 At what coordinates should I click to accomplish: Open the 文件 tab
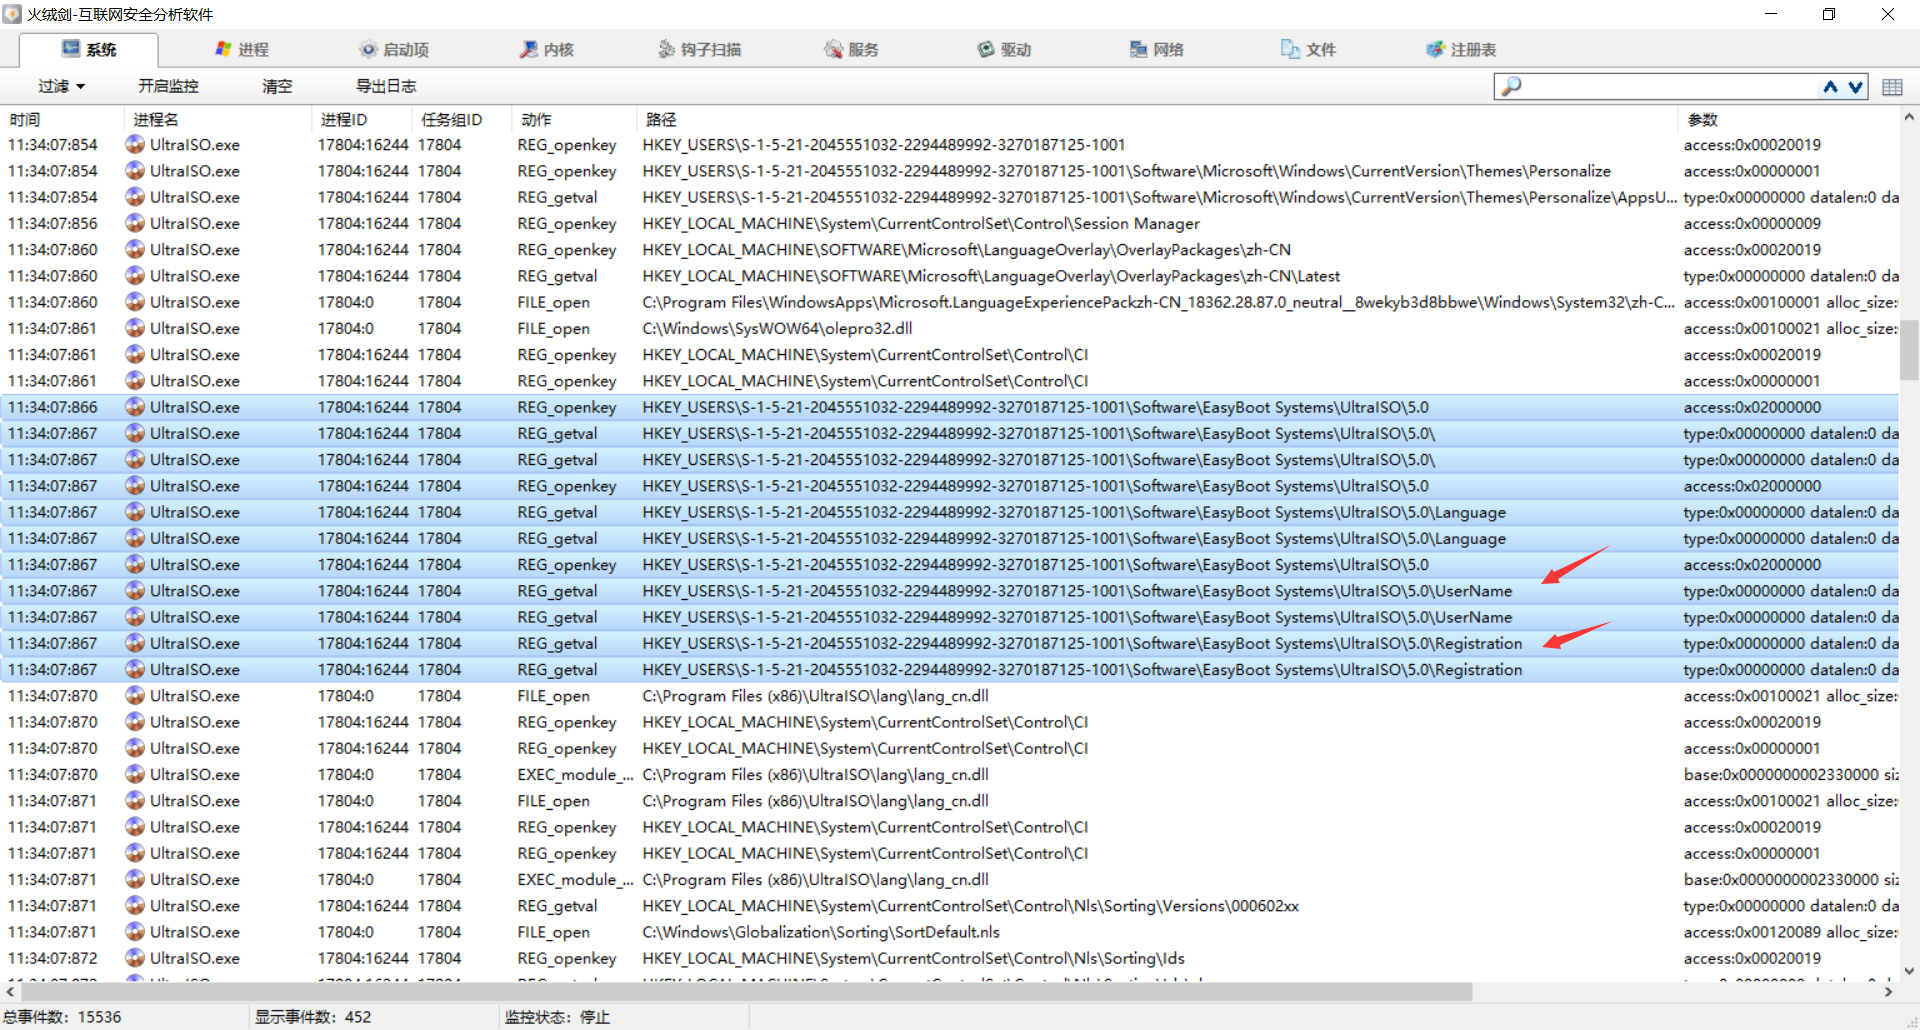click(x=1308, y=49)
